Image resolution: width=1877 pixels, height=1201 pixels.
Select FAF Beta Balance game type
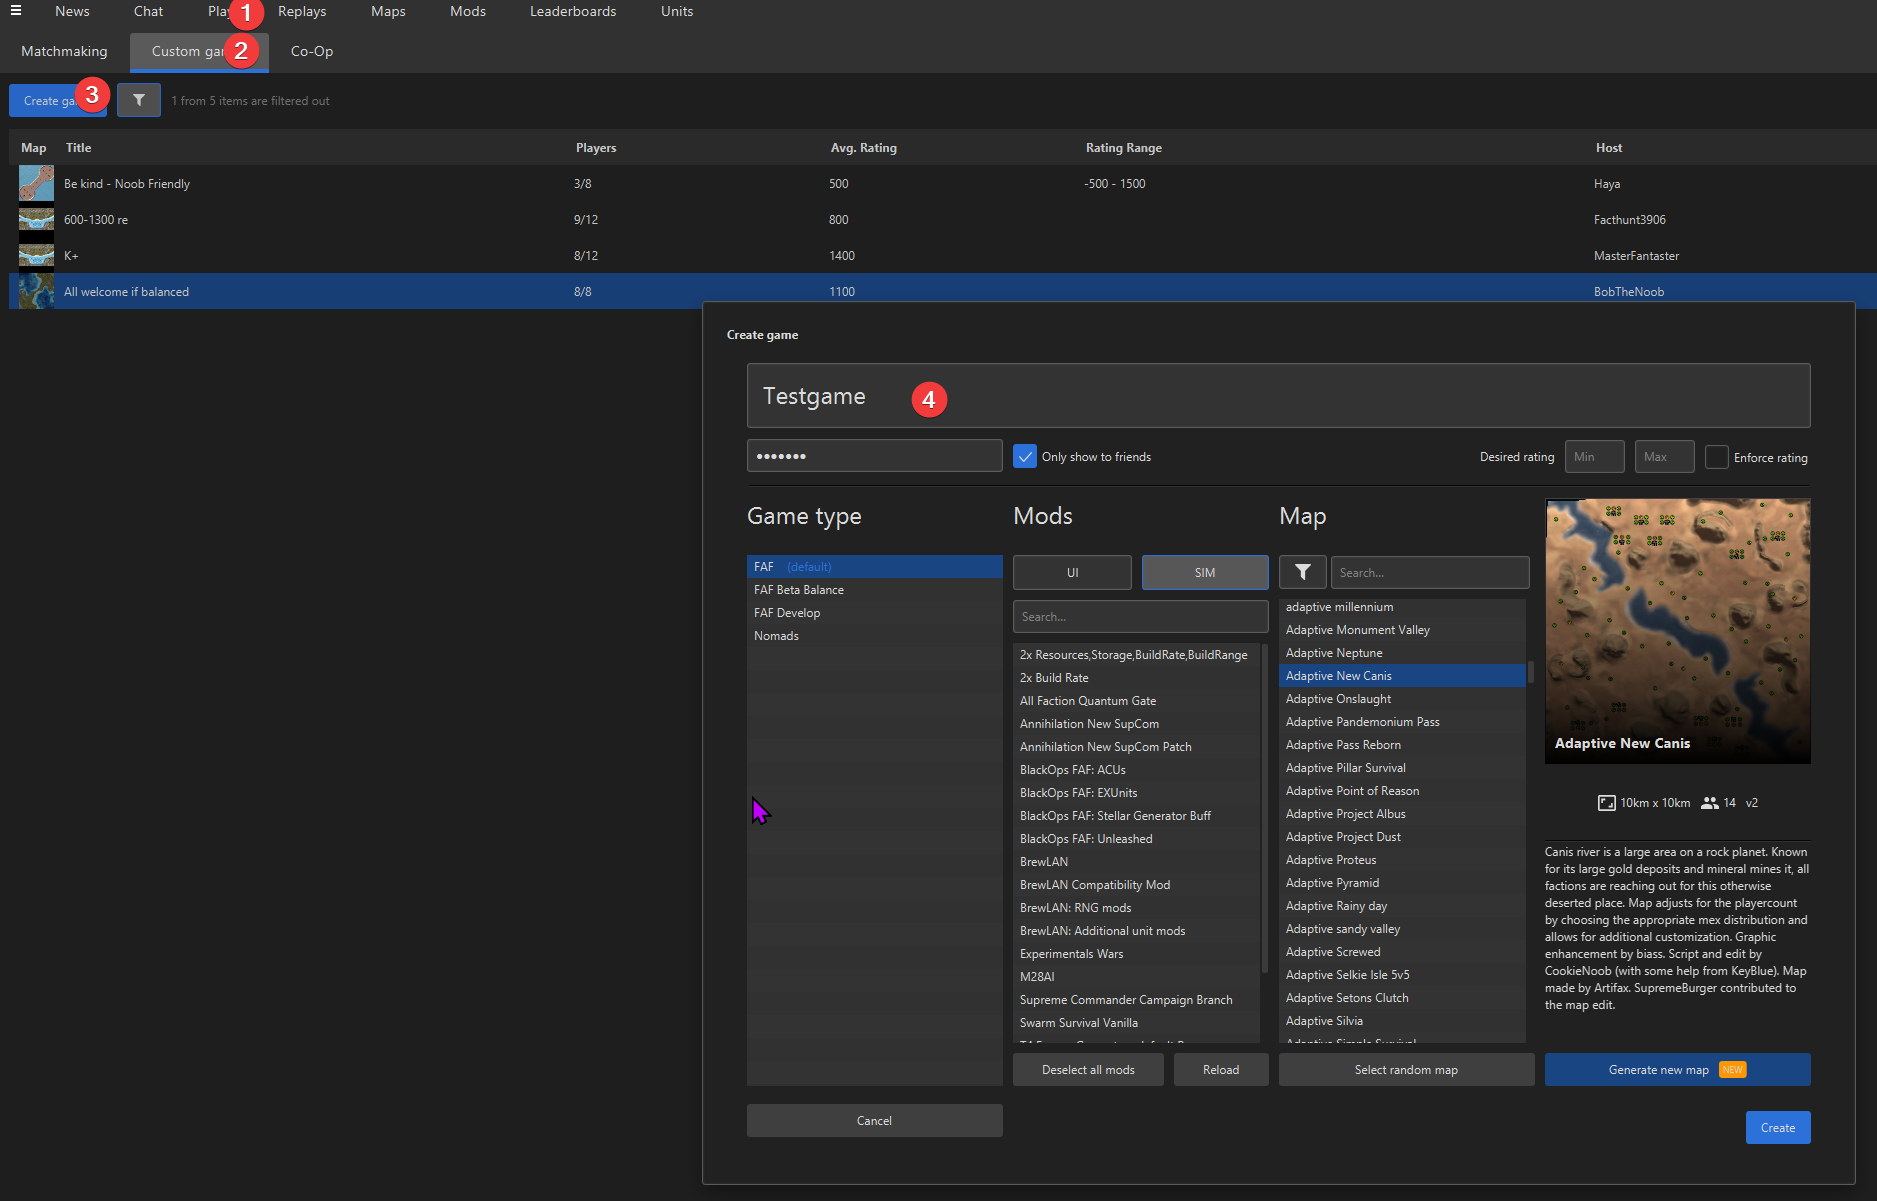click(874, 589)
